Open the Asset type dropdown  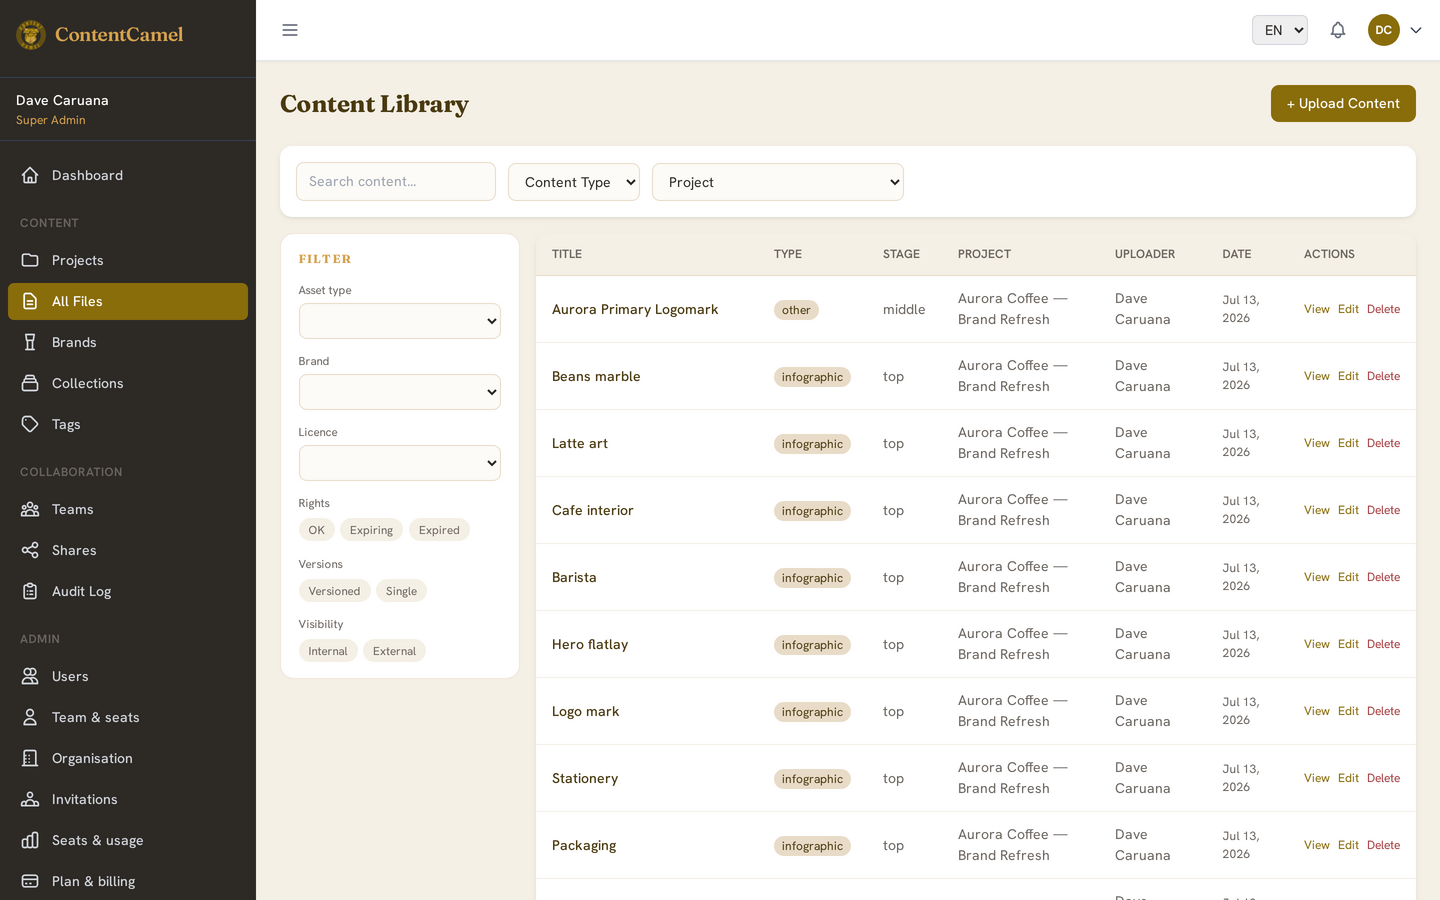pos(400,321)
